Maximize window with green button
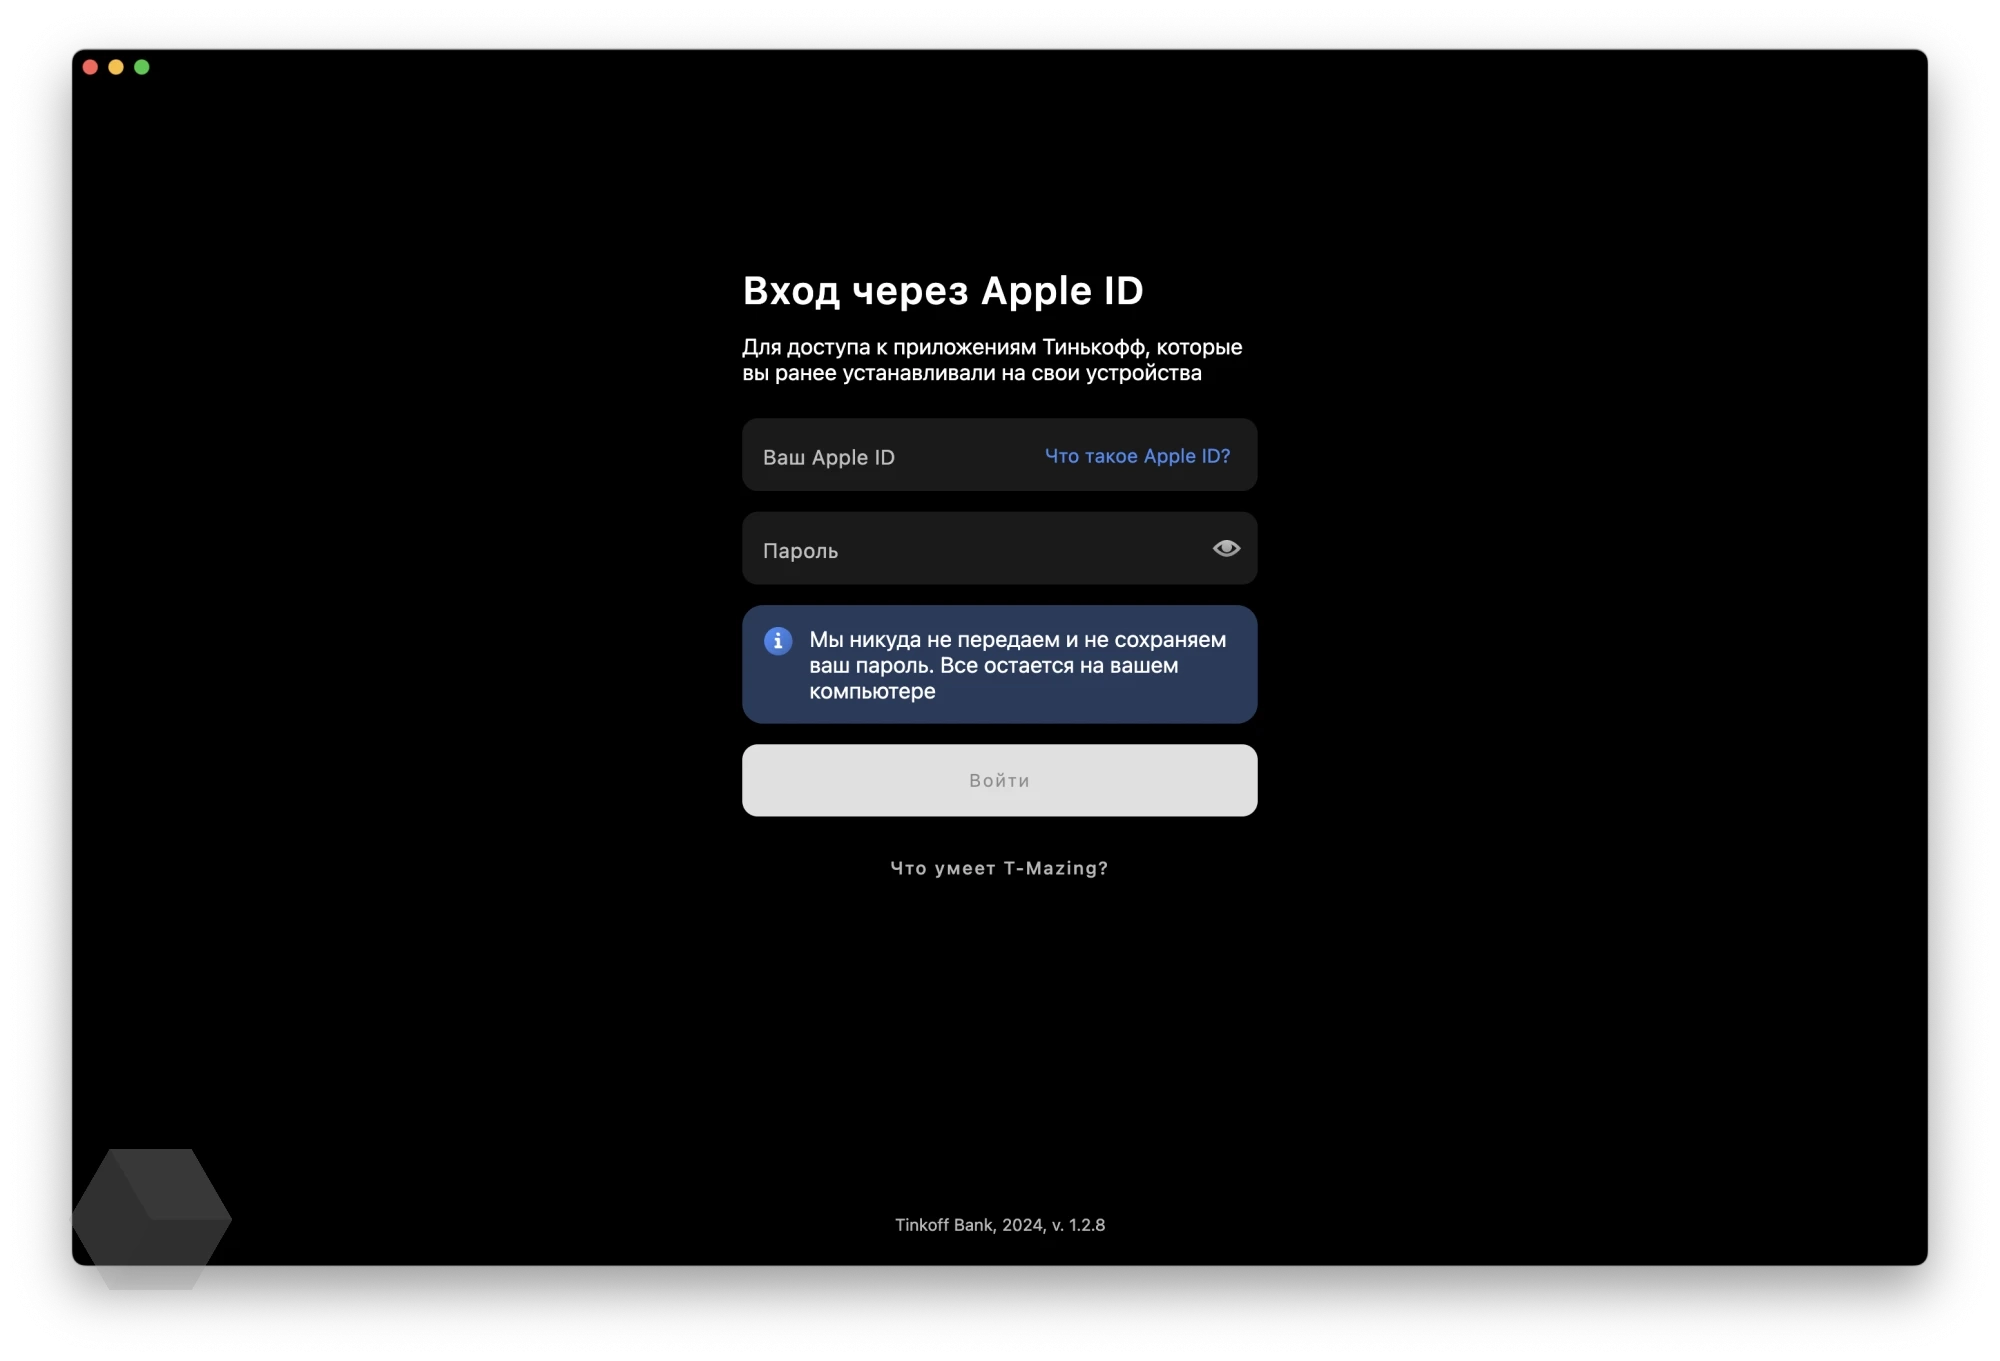Image resolution: width=2000 pixels, height=1361 pixels. point(142,67)
